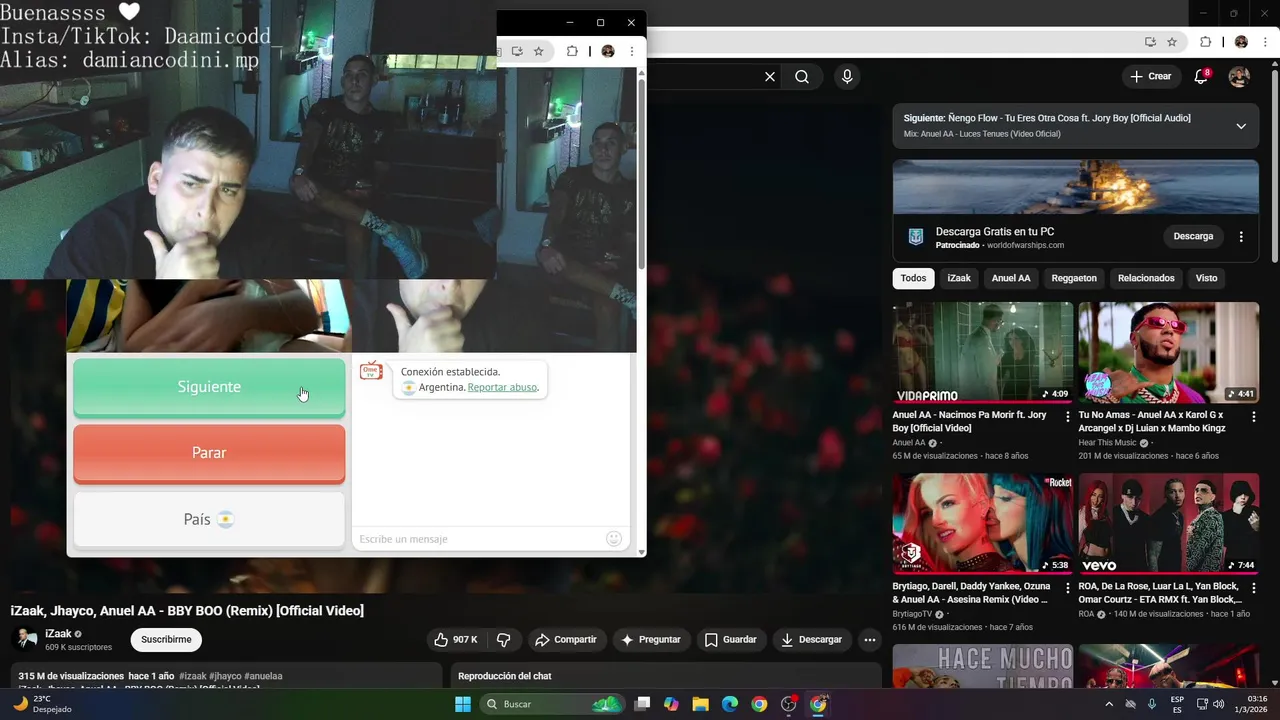Open more options on the World of Warships ad
Image resolution: width=1280 pixels, height=720 pixels.
pyautogui.click(x=1241, y=237)
